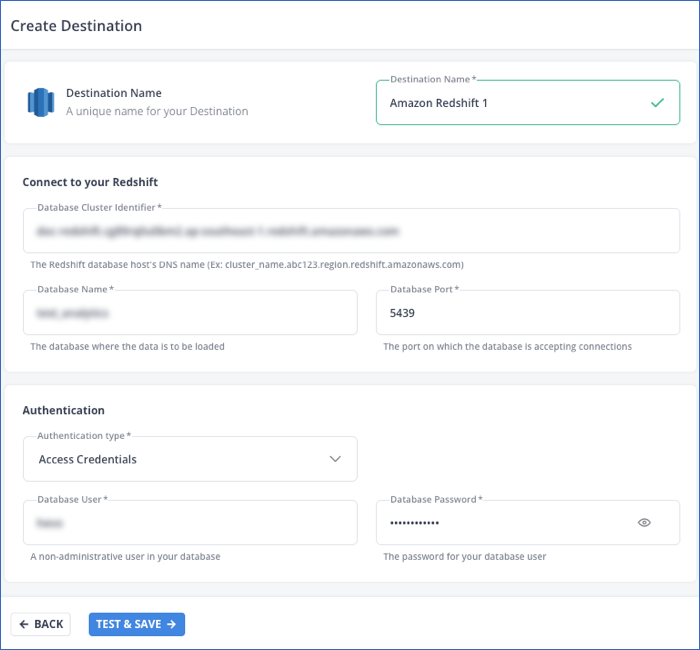This screenshot has width=700, height=650.
Task: Select the Database Name input field
Action: pyautogui.click(x=190, y=312)
